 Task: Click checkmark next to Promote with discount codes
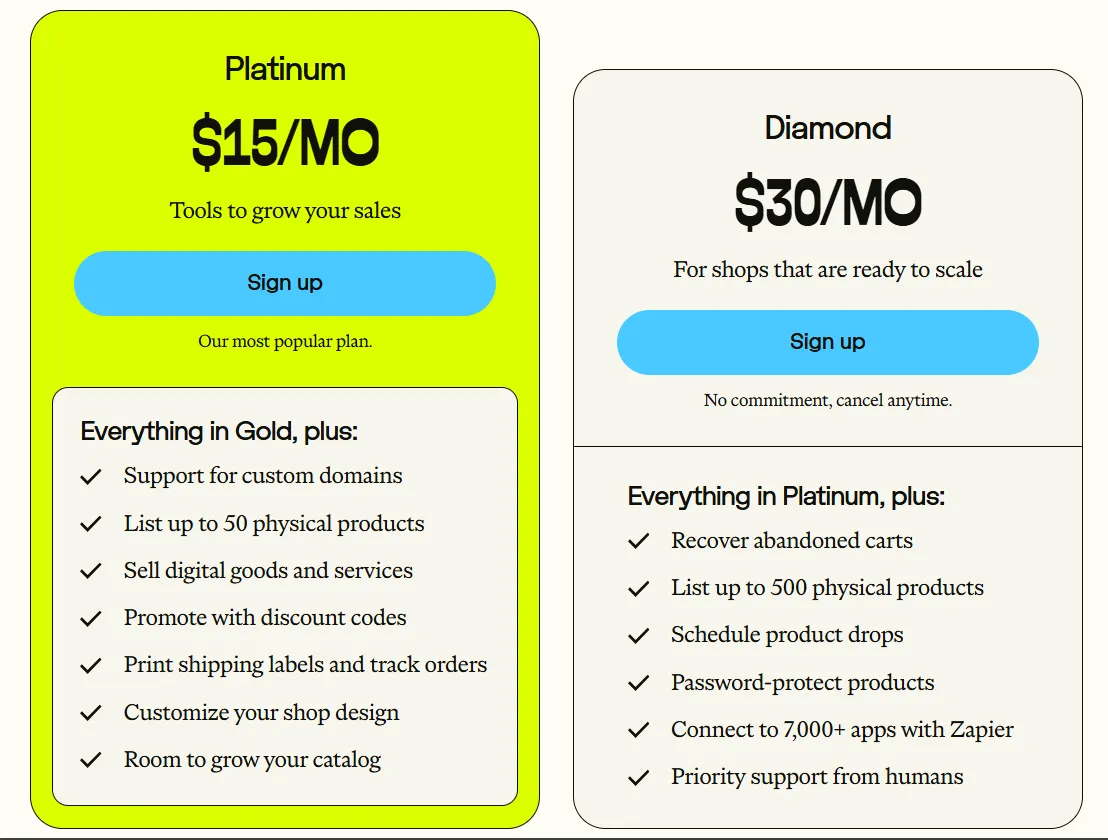(x=91, y=619)
